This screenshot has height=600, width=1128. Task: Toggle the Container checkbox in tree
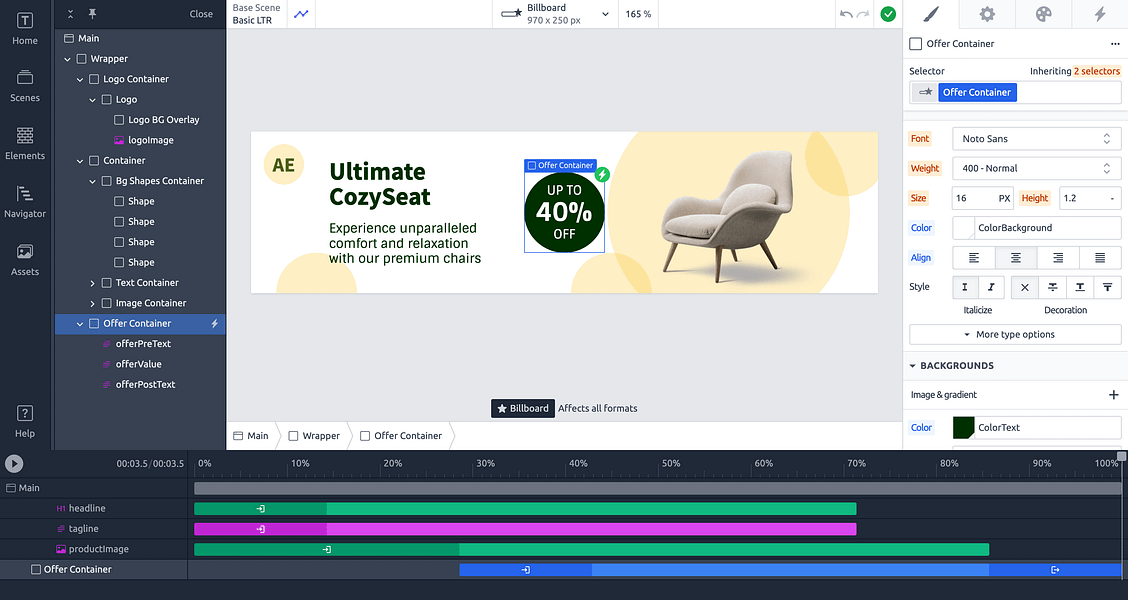[x=94, y=160]
